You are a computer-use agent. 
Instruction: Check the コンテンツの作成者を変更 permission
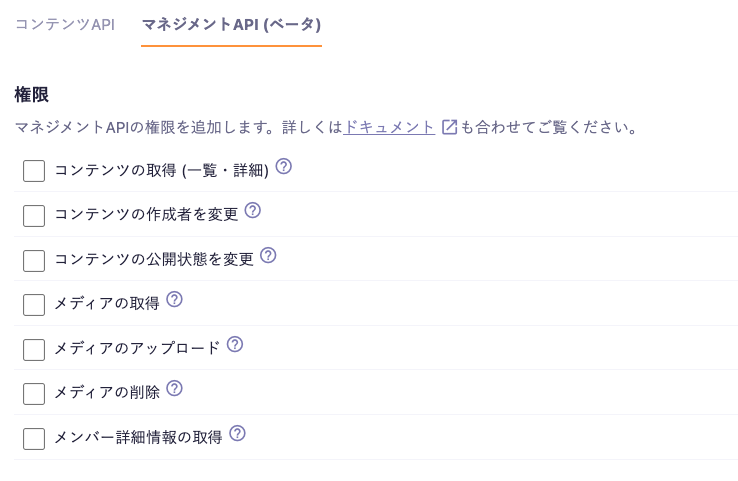tap(34, 216)
